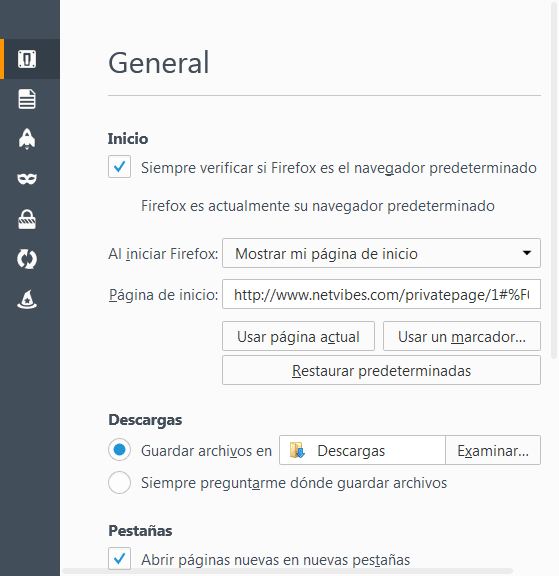Click the Descargas folder icon
Screen dimensions: 559x576
pos(297,450)
